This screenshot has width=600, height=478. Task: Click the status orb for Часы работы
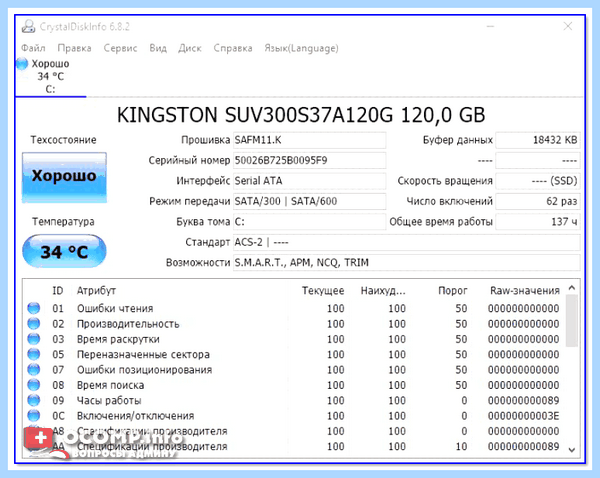(34, 400)
